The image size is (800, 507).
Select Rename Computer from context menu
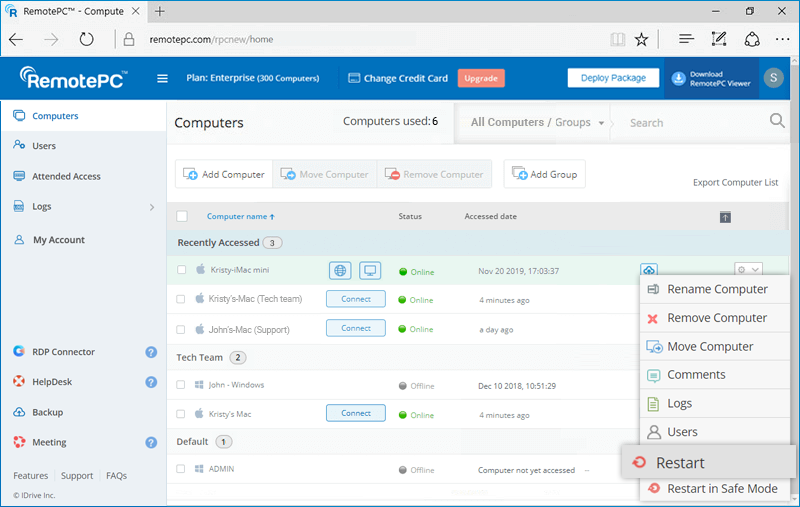[715, 289]
